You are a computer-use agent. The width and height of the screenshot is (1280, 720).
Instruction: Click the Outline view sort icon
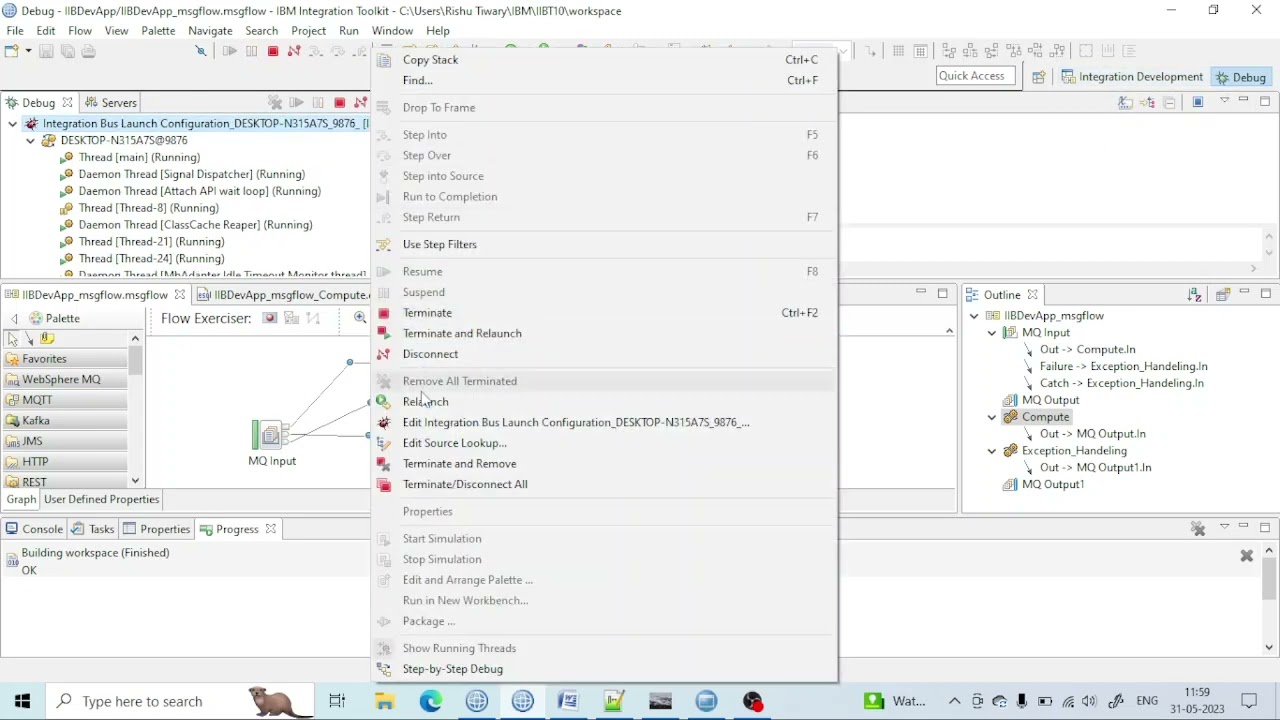pyautogui.click(x=1194, y=295)
